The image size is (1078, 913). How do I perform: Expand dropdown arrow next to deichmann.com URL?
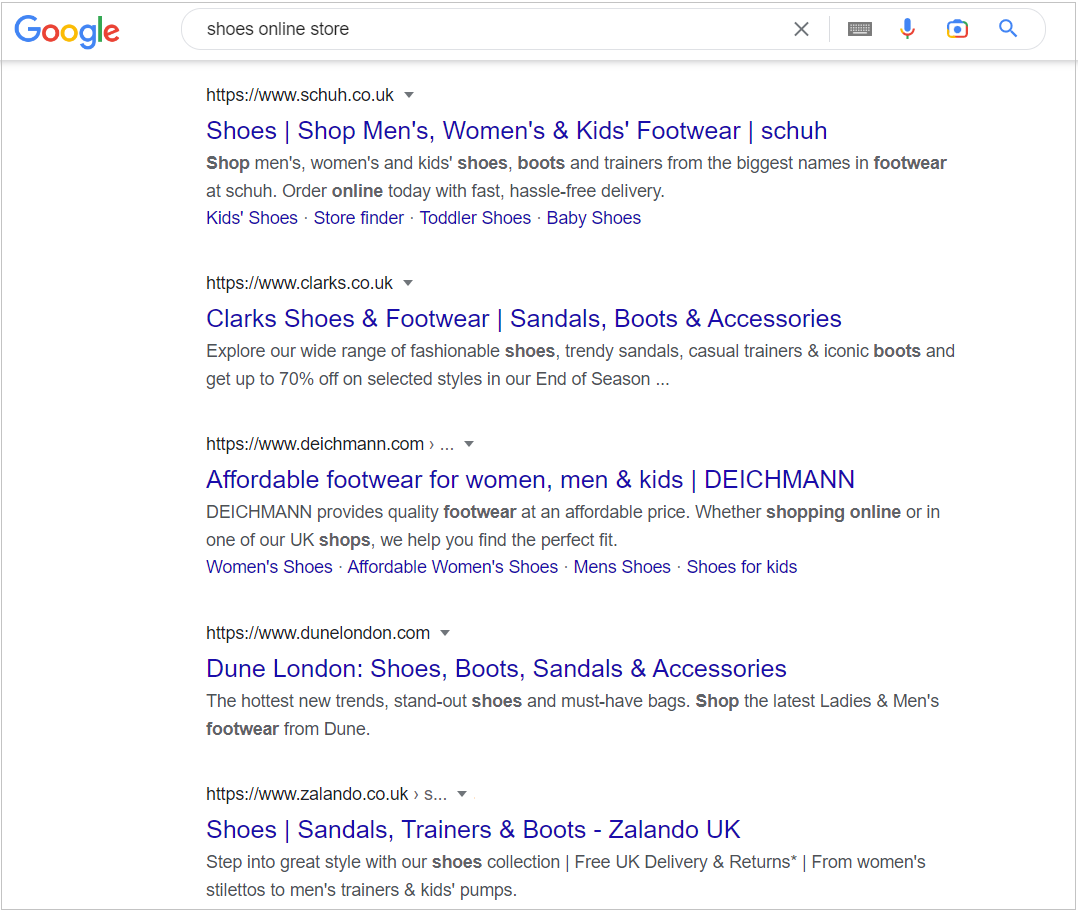click(469, 444)
